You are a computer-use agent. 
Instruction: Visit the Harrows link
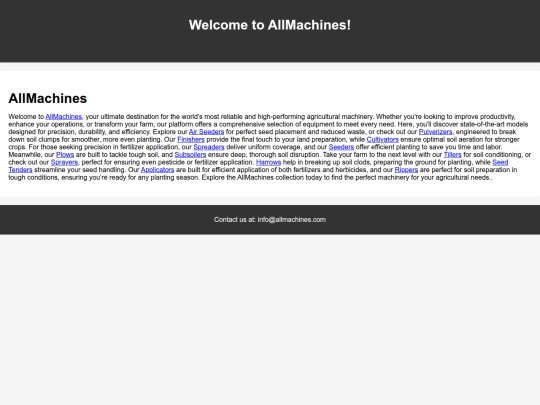click(269, 162)
